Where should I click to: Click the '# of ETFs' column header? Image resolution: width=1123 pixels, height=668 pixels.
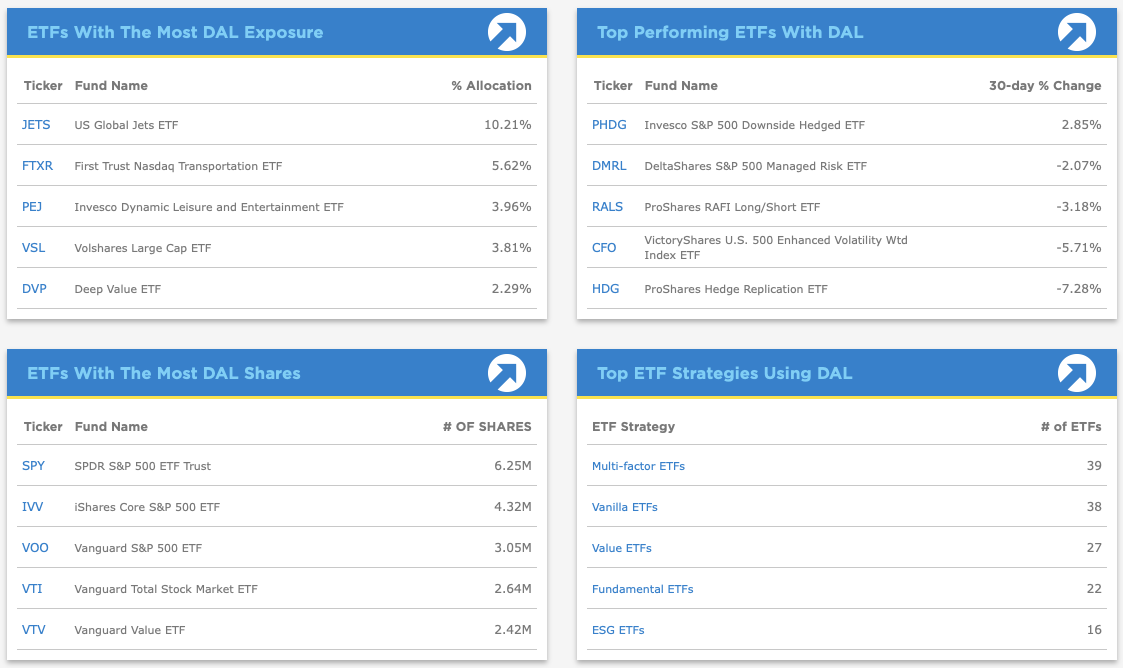click(x=1071, y=427)
